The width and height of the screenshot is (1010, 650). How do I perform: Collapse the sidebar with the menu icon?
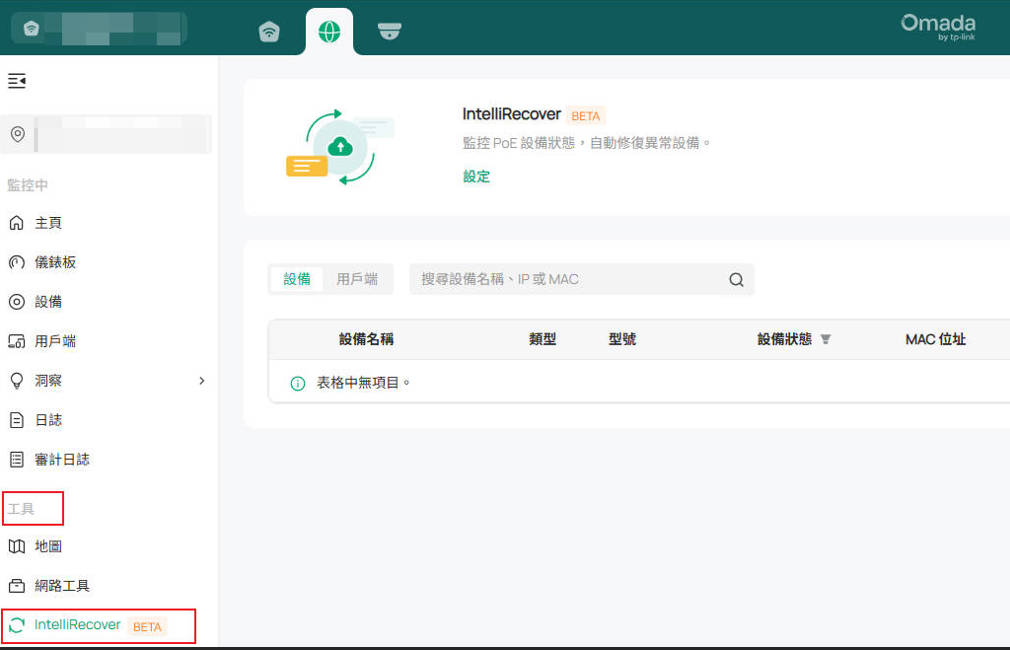[x=17, y=81]
